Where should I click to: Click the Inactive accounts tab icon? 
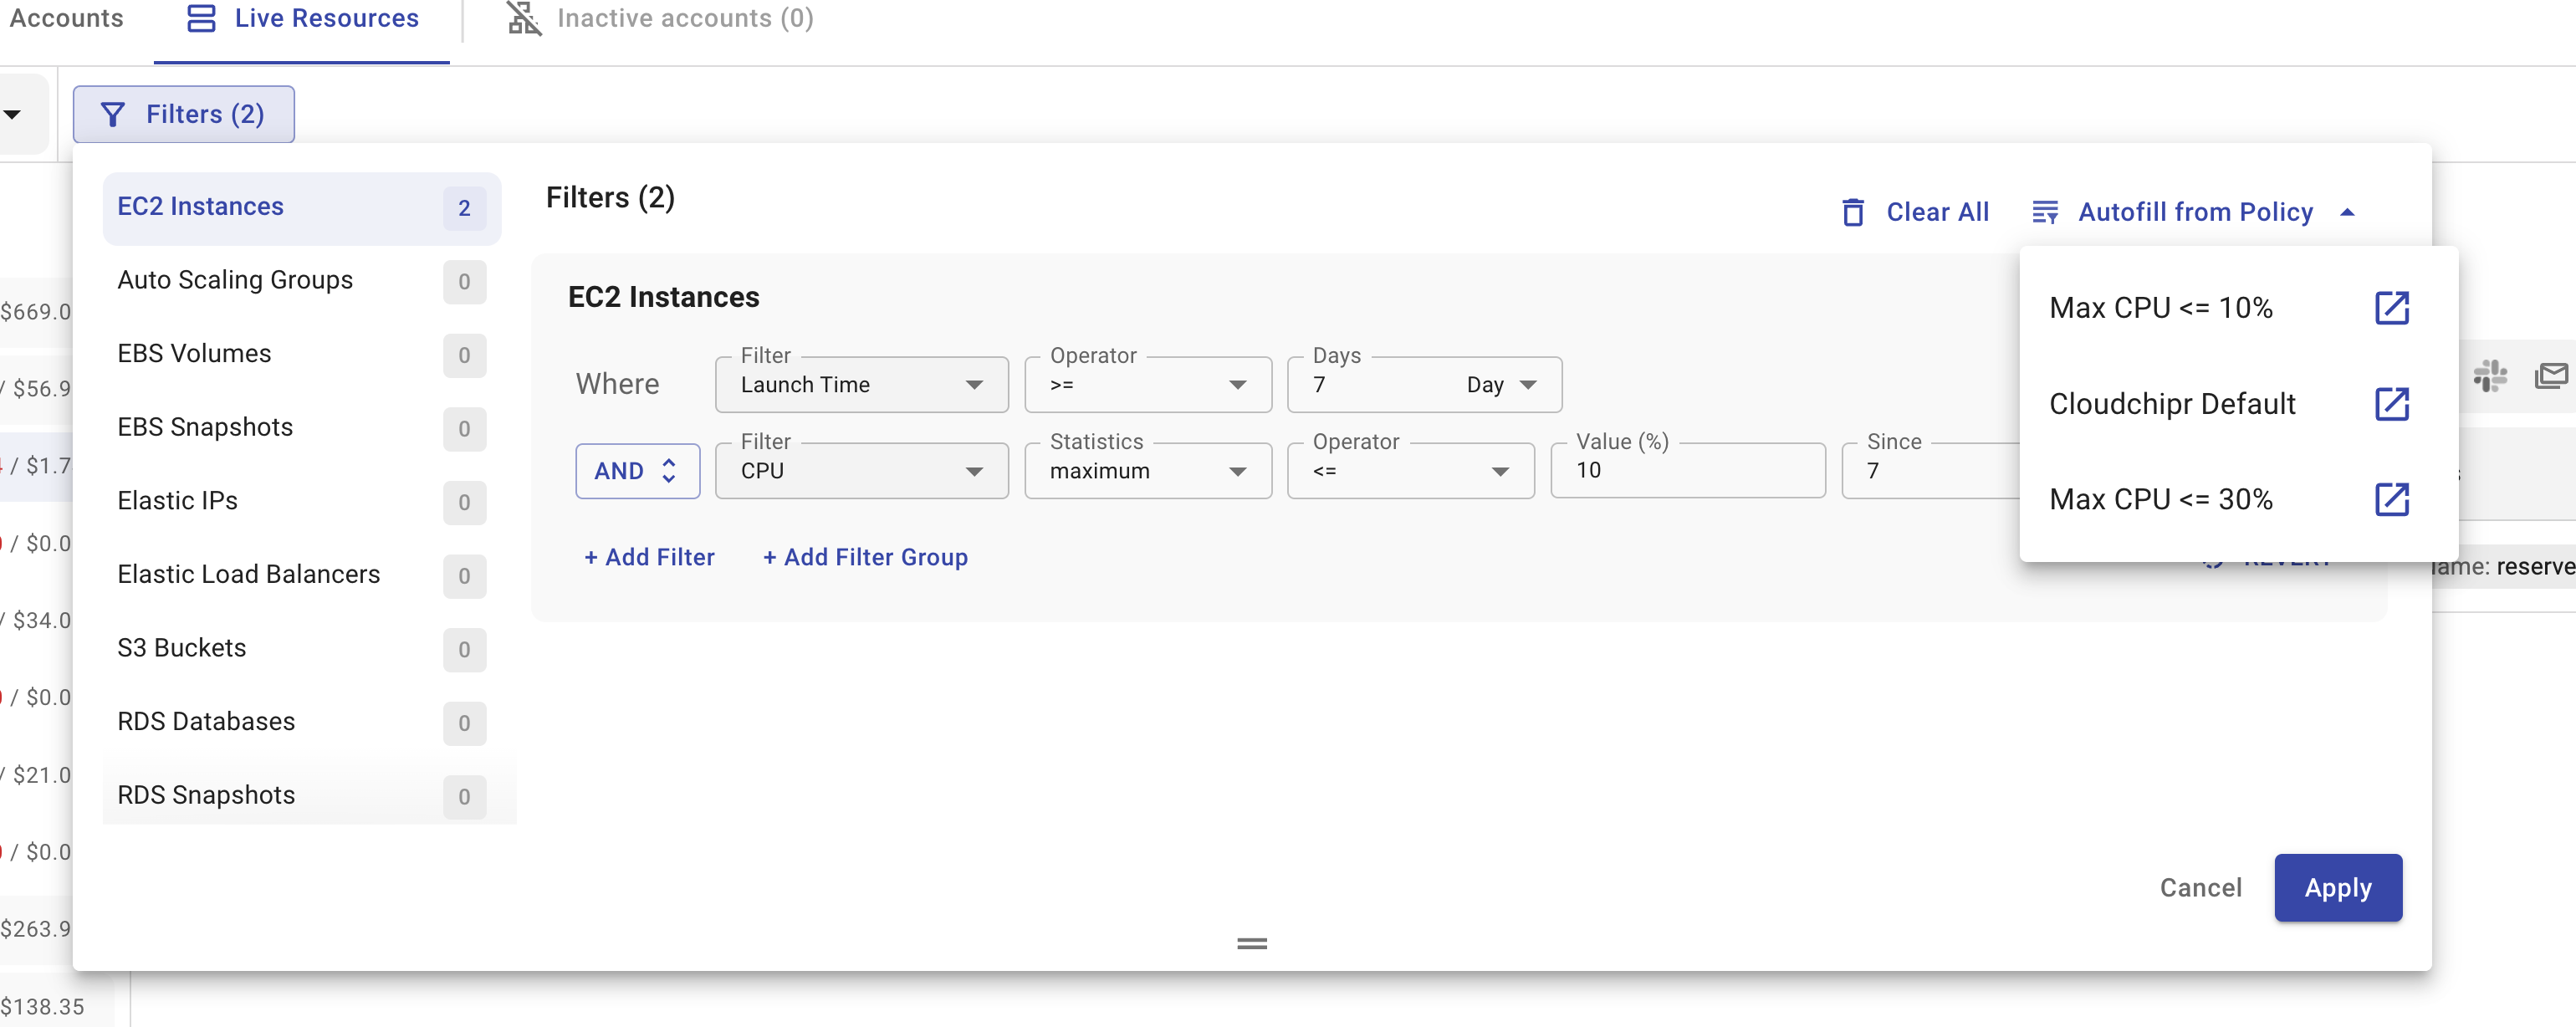(x=524, y=18)
